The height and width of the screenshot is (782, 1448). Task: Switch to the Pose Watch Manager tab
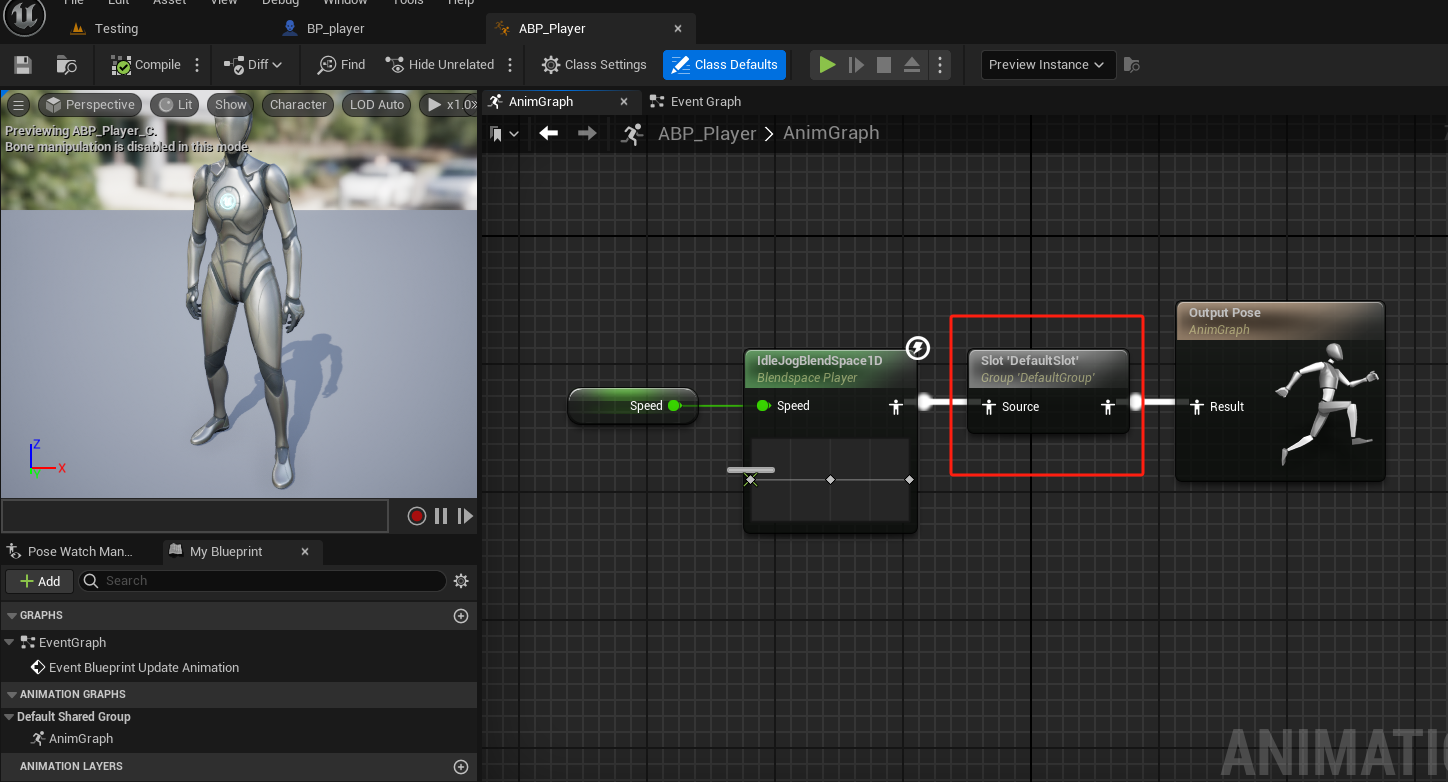coord(70,551)
